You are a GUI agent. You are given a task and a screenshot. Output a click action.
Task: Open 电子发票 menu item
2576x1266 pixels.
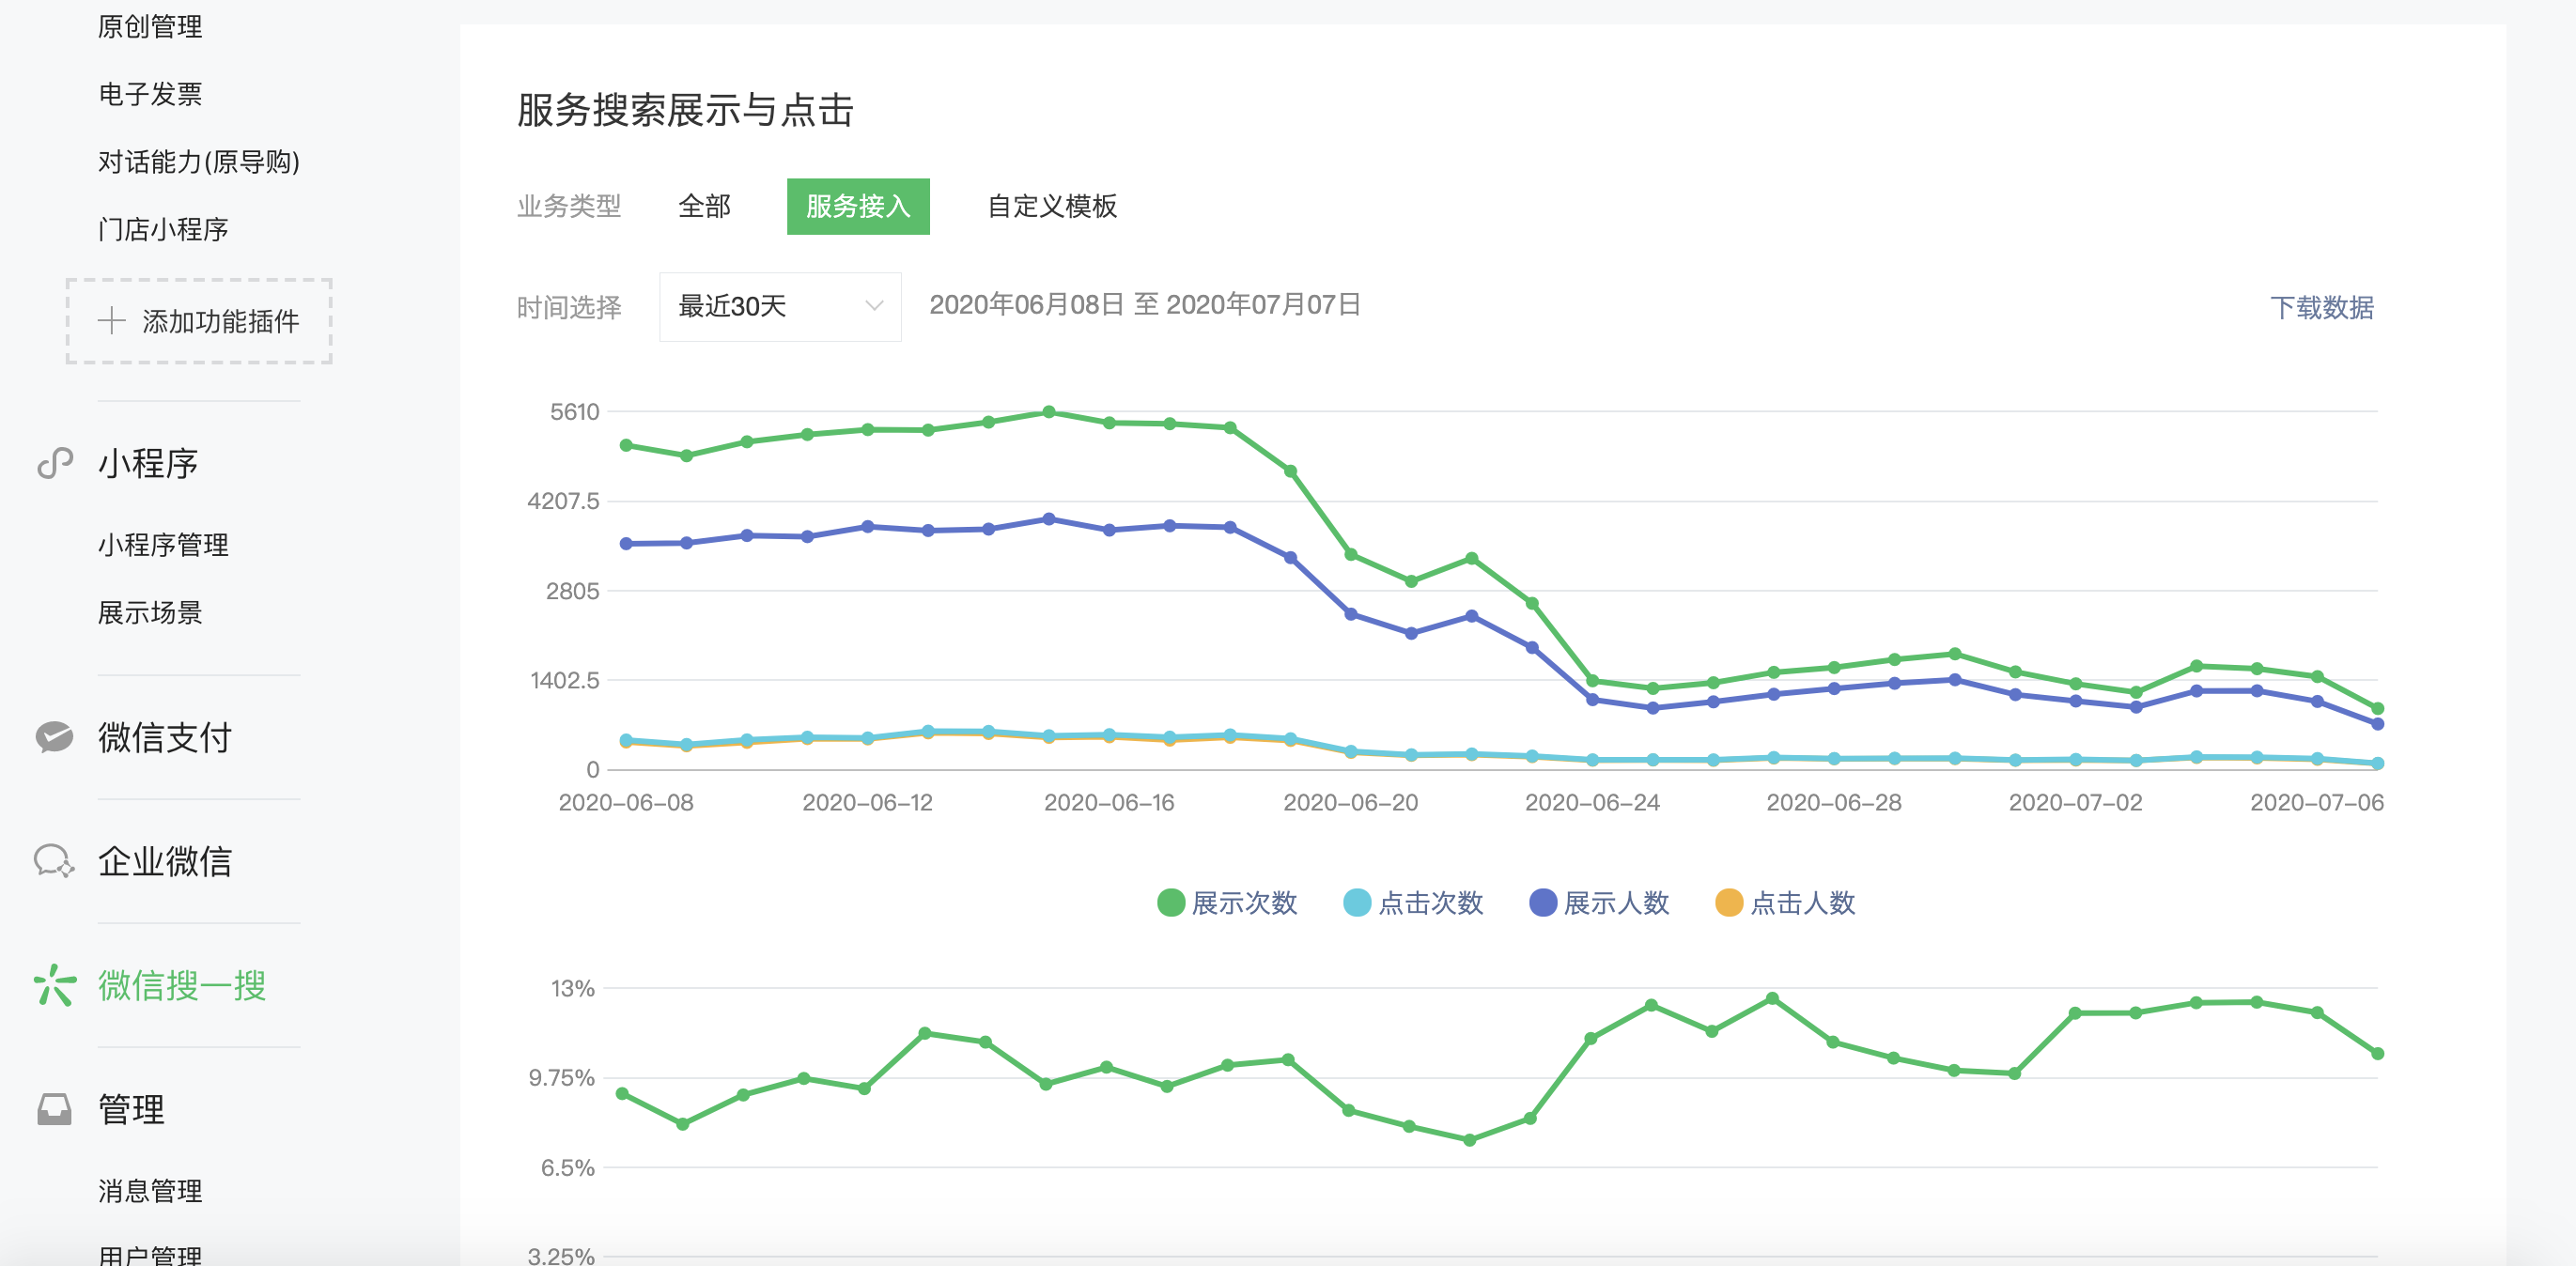tap(150, 94)
